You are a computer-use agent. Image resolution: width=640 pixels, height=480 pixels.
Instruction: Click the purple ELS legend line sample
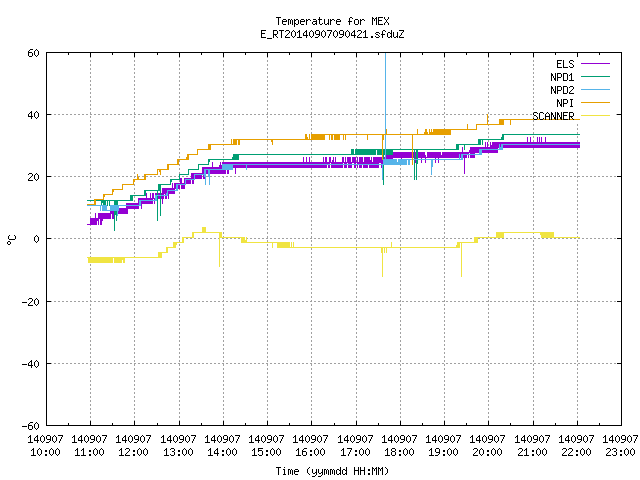595,64
